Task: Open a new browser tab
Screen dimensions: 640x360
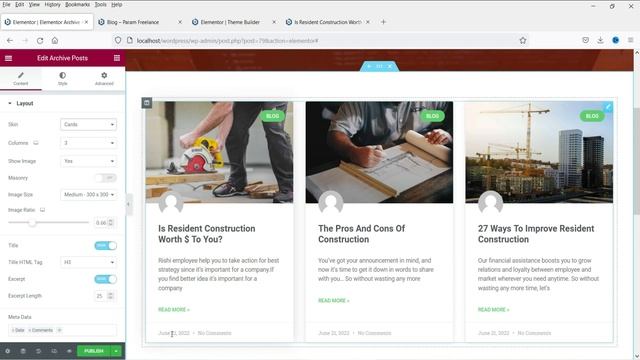Action: click(x=383, y=22)
